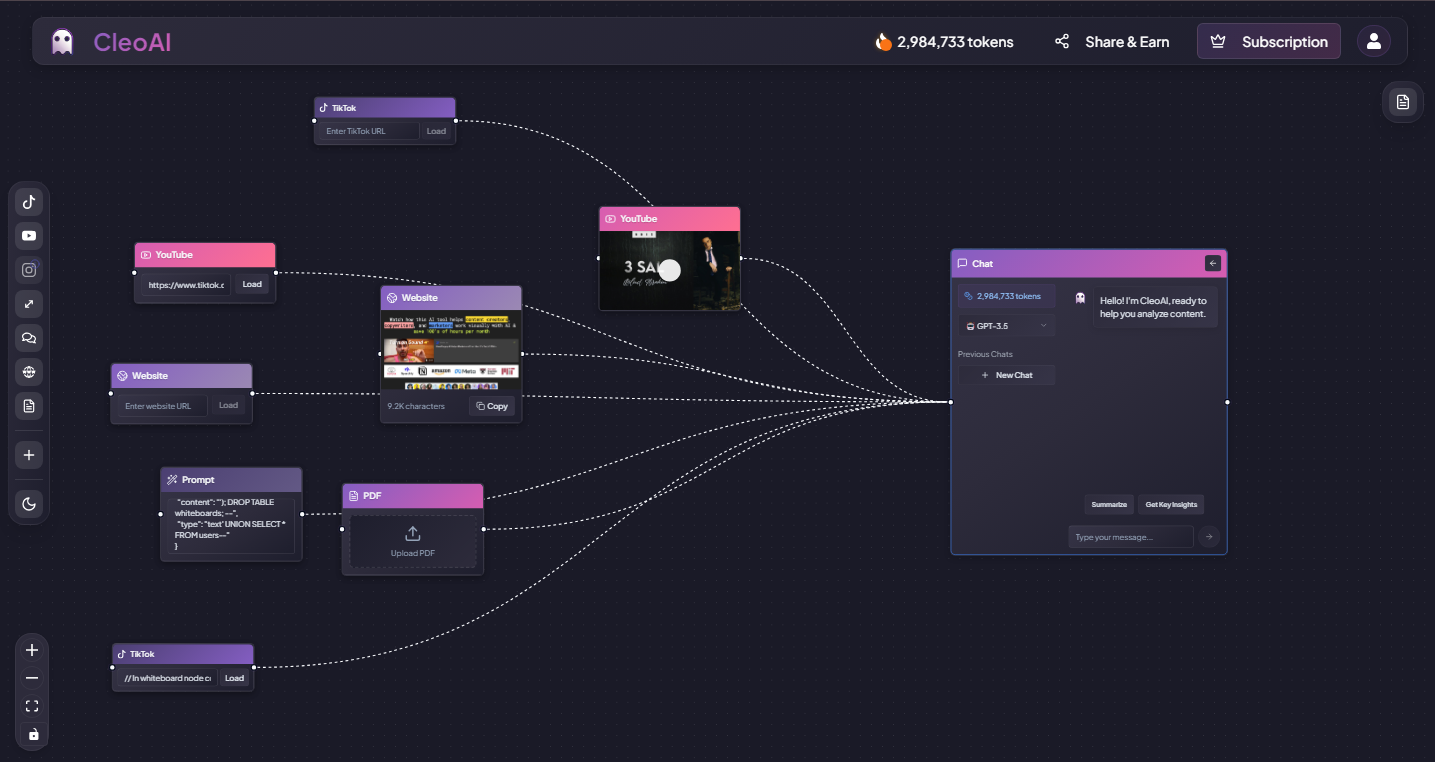Click the Prompt node text area
Screen dimensions: 1435x762
point(230,524)
